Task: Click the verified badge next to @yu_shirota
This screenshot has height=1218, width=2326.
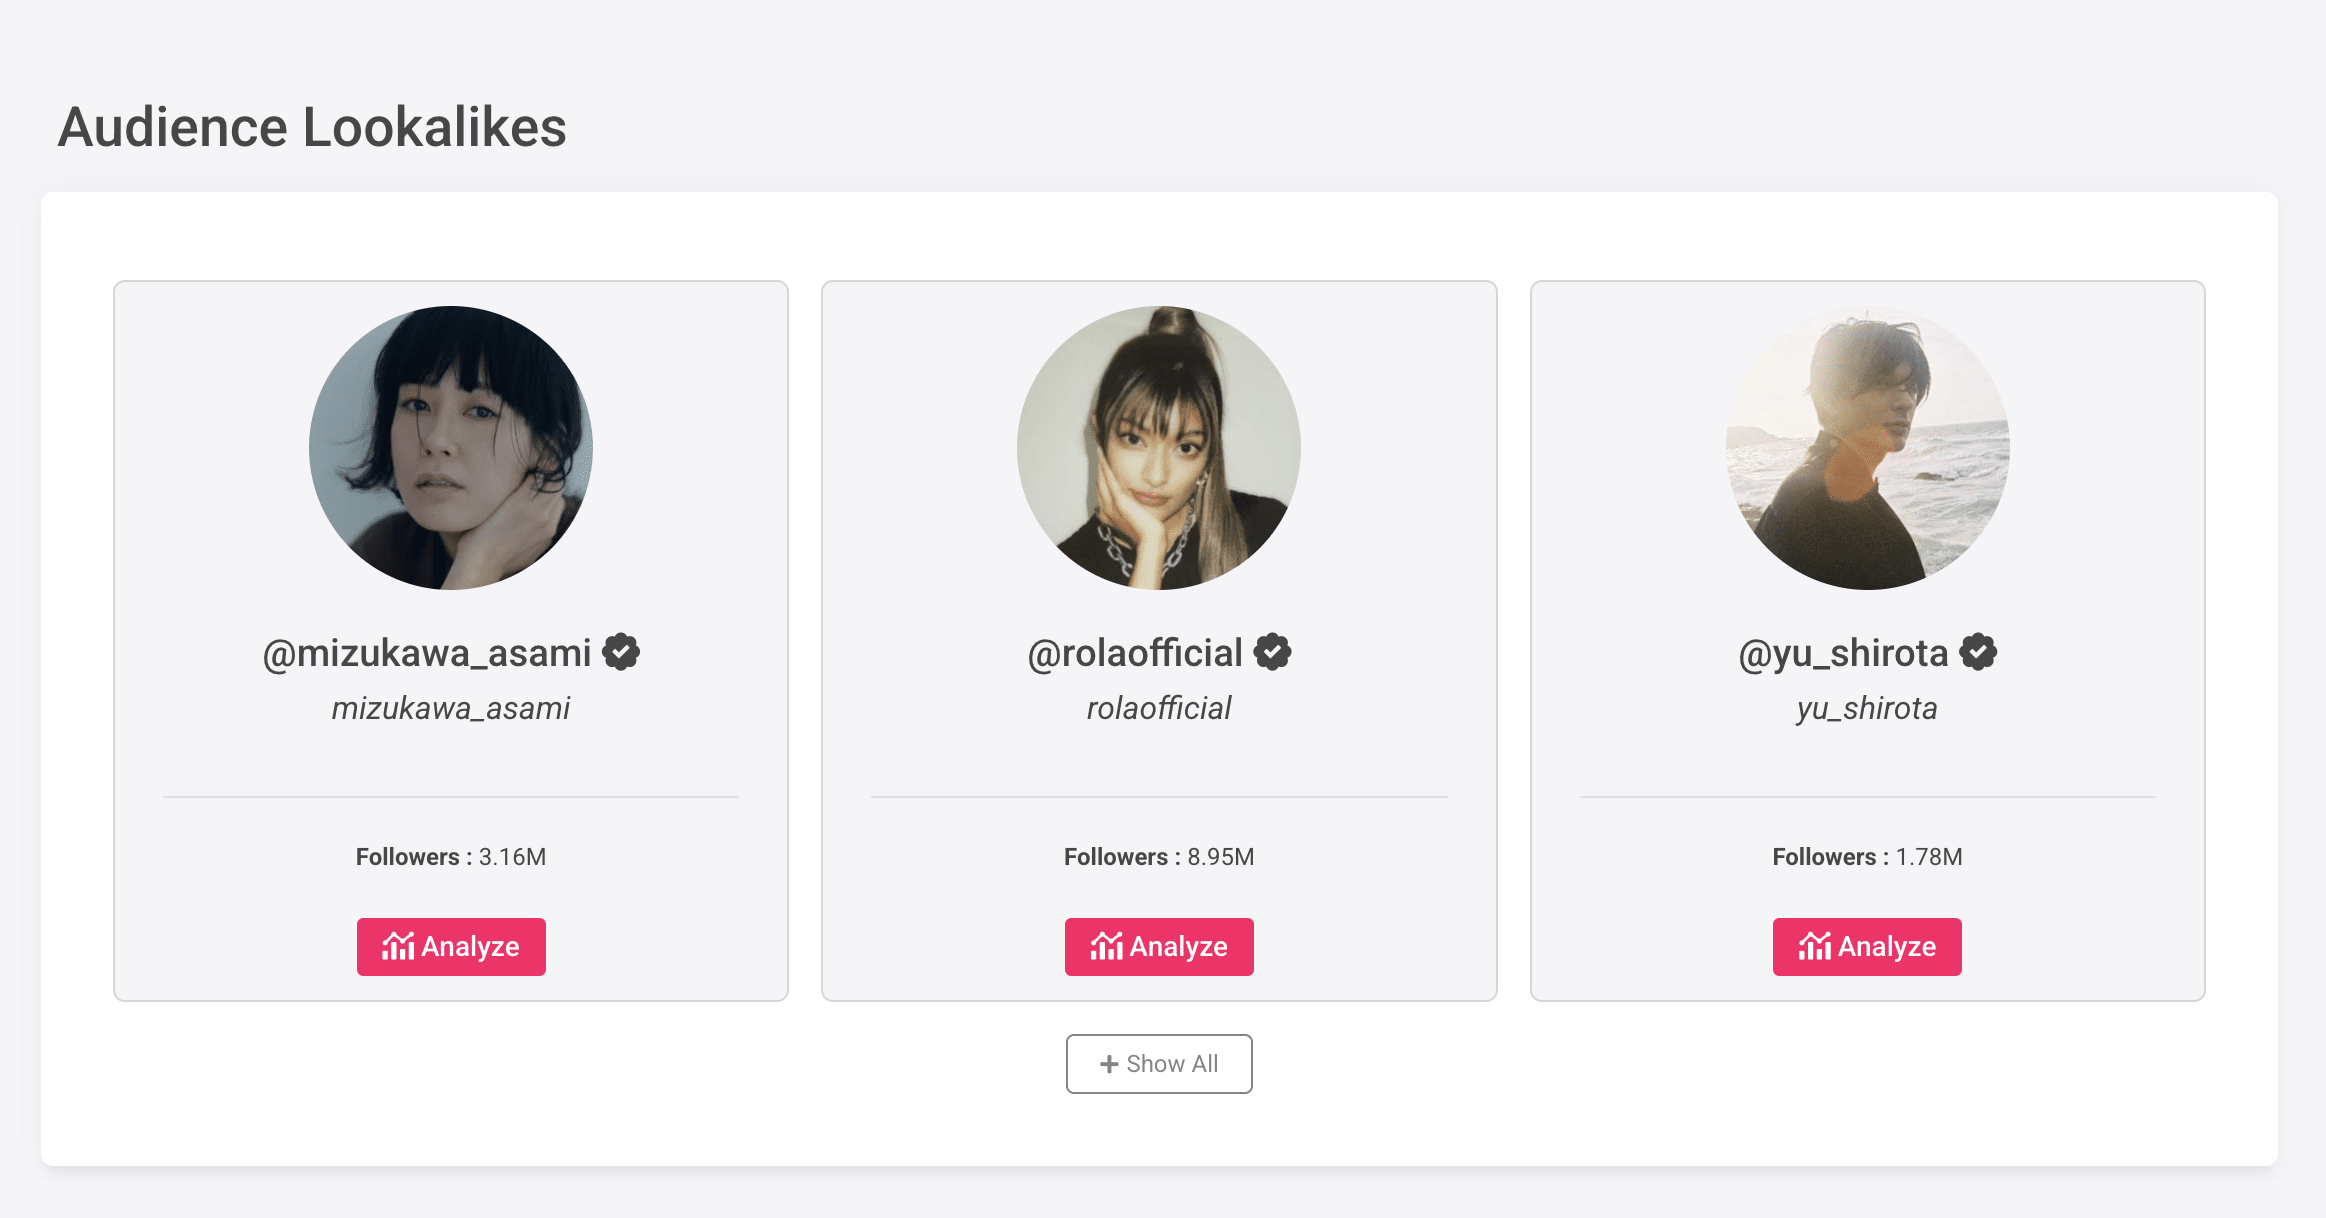Action: pyautogui.click(x=1978, y=652)
